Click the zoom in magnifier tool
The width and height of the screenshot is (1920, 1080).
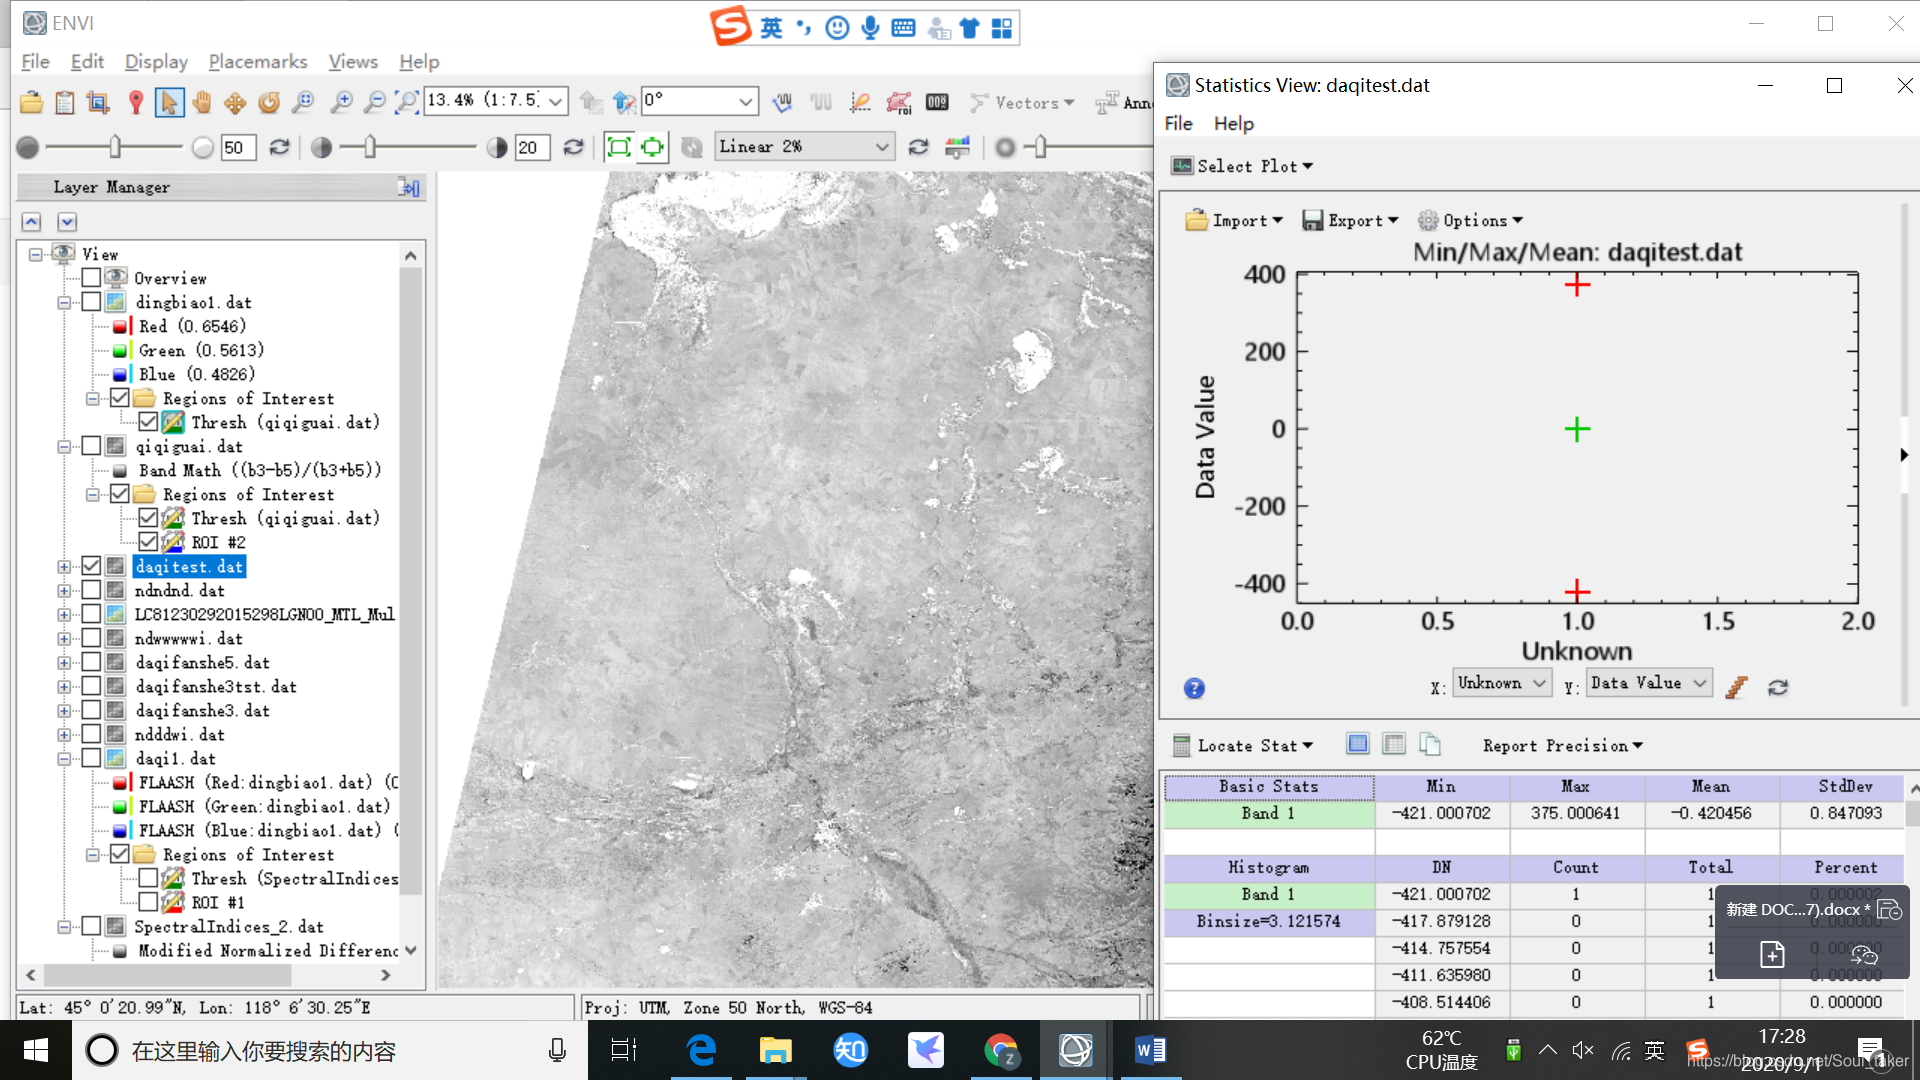342,103
